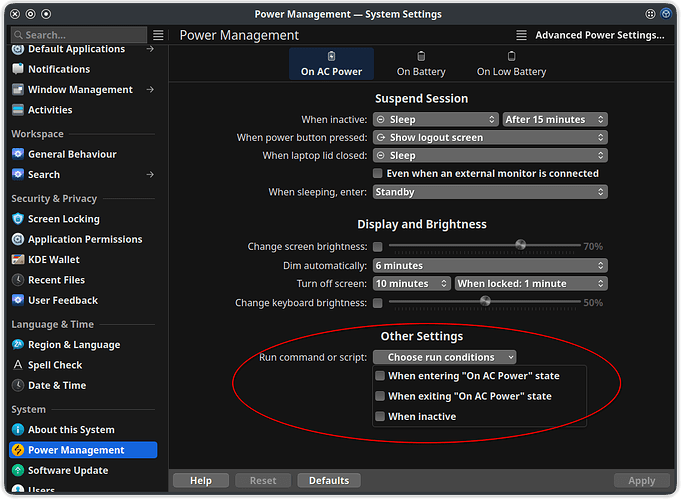Click the About this System info icon
This screenshot has width=681, height=499.
[18, 430]
